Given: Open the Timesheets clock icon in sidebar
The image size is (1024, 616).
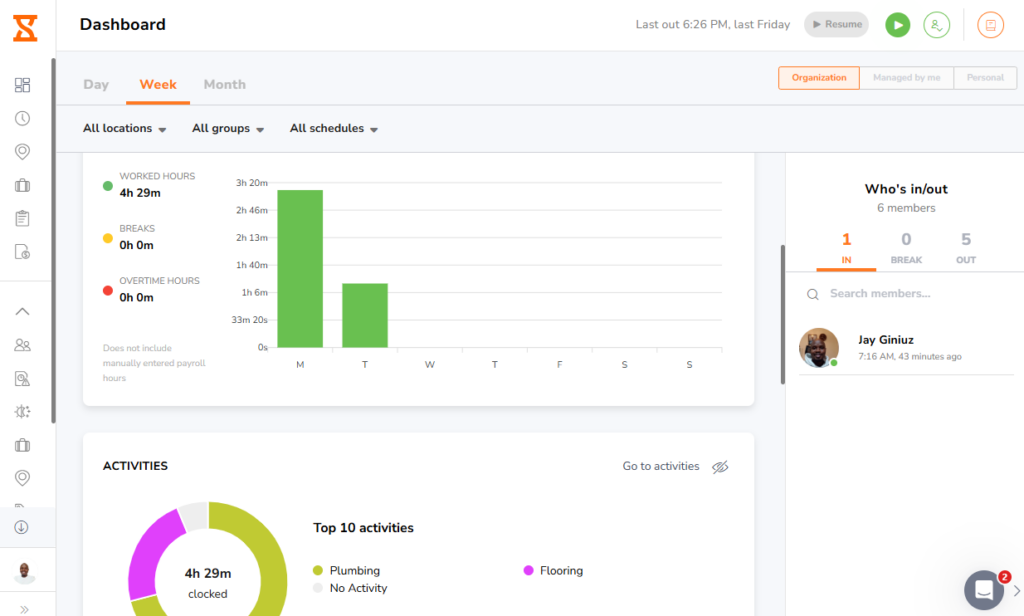Looking at the screenshot, I should (x=22, y=118).
